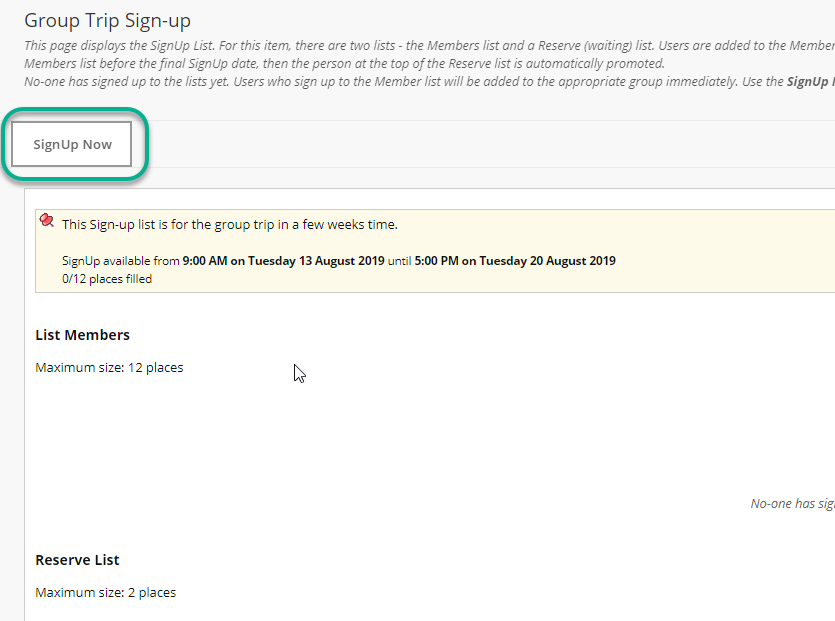Click the word until between the dates
The width and height of the screenshot is (835, 621).
tap(399, 261)
